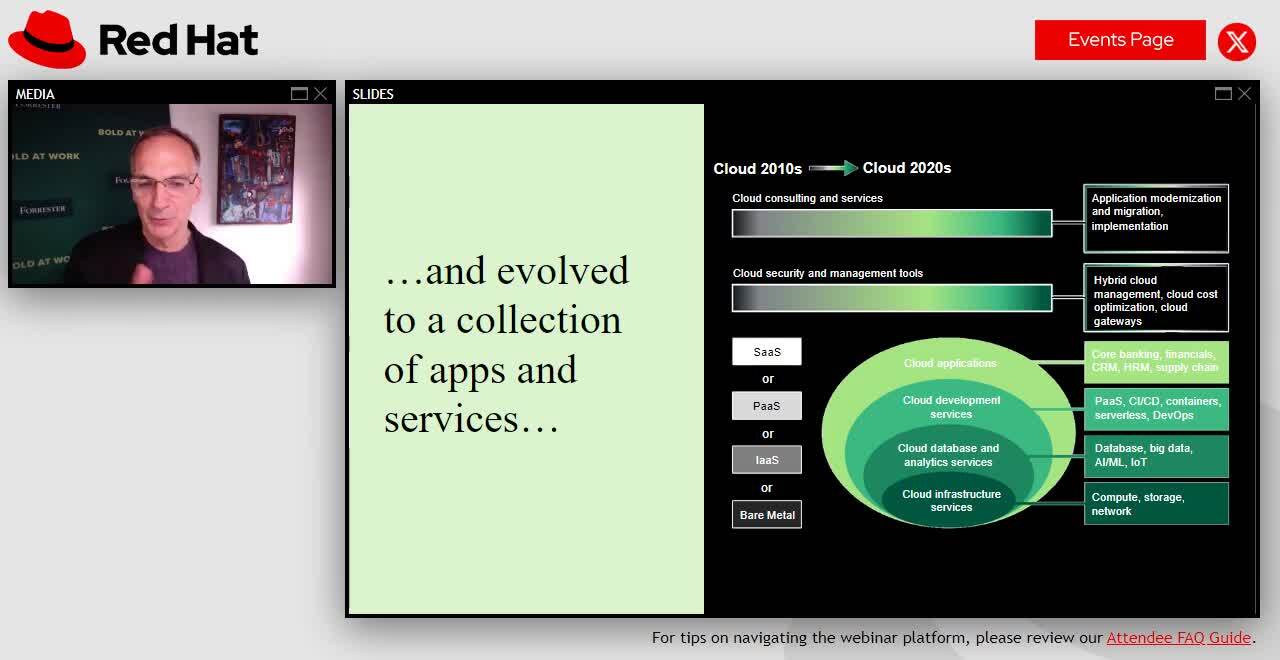Image resolution: width=1280 pixels, height=660 pixels.
Task: Click the Bare Metal box on slide
Action: click(x=767, y=515)
